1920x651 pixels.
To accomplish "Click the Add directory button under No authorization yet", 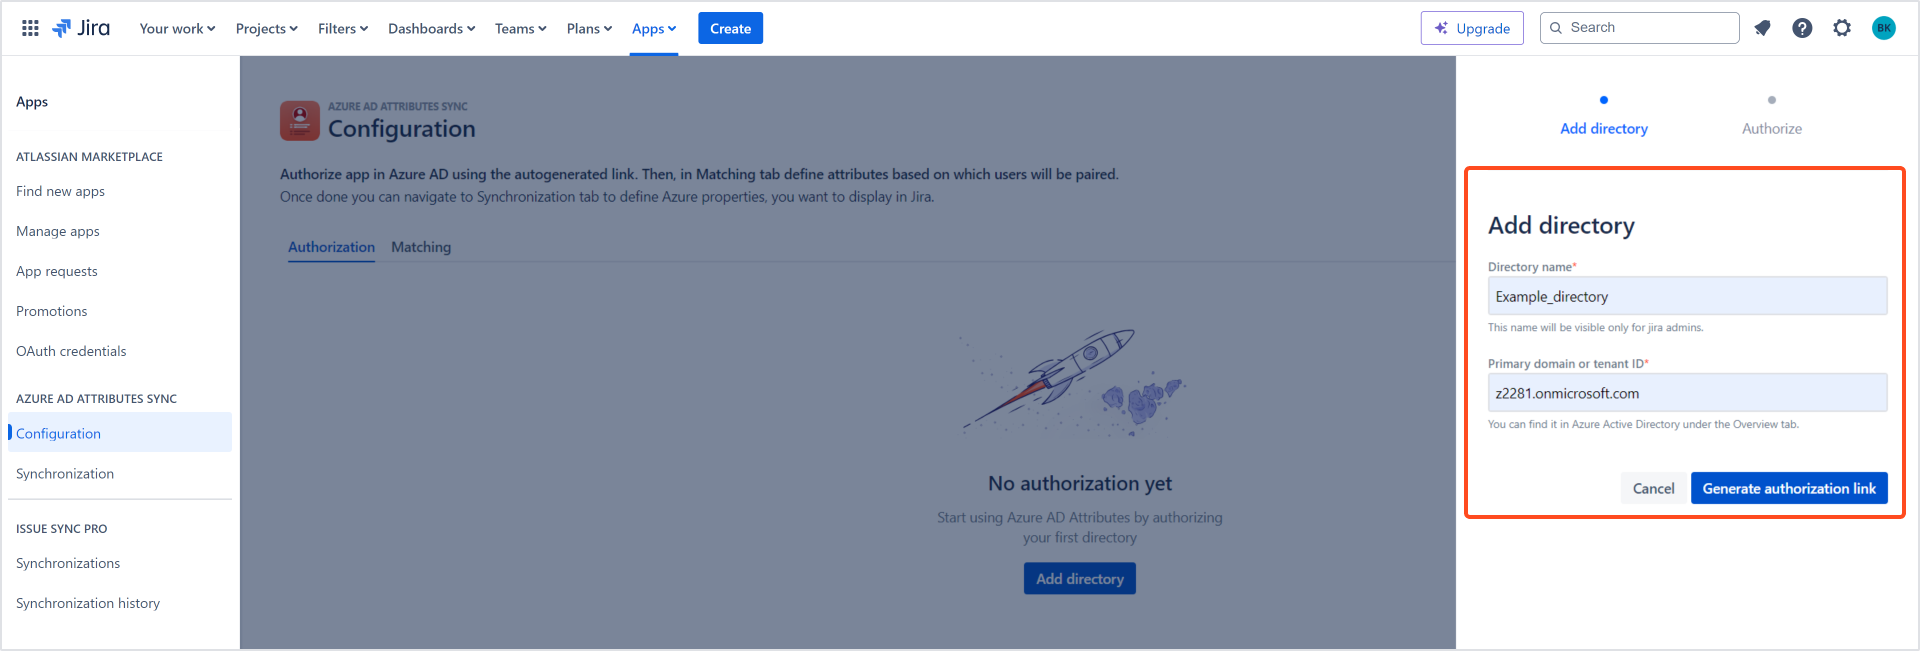I will [x=1080, y=579].
